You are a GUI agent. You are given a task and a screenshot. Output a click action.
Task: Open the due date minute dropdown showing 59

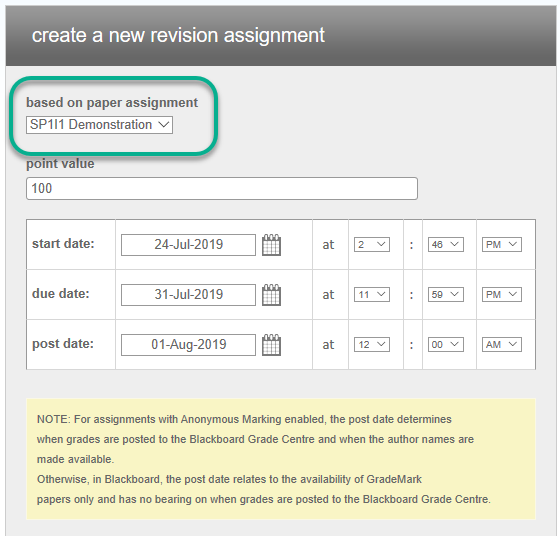[x=446, y=295]
